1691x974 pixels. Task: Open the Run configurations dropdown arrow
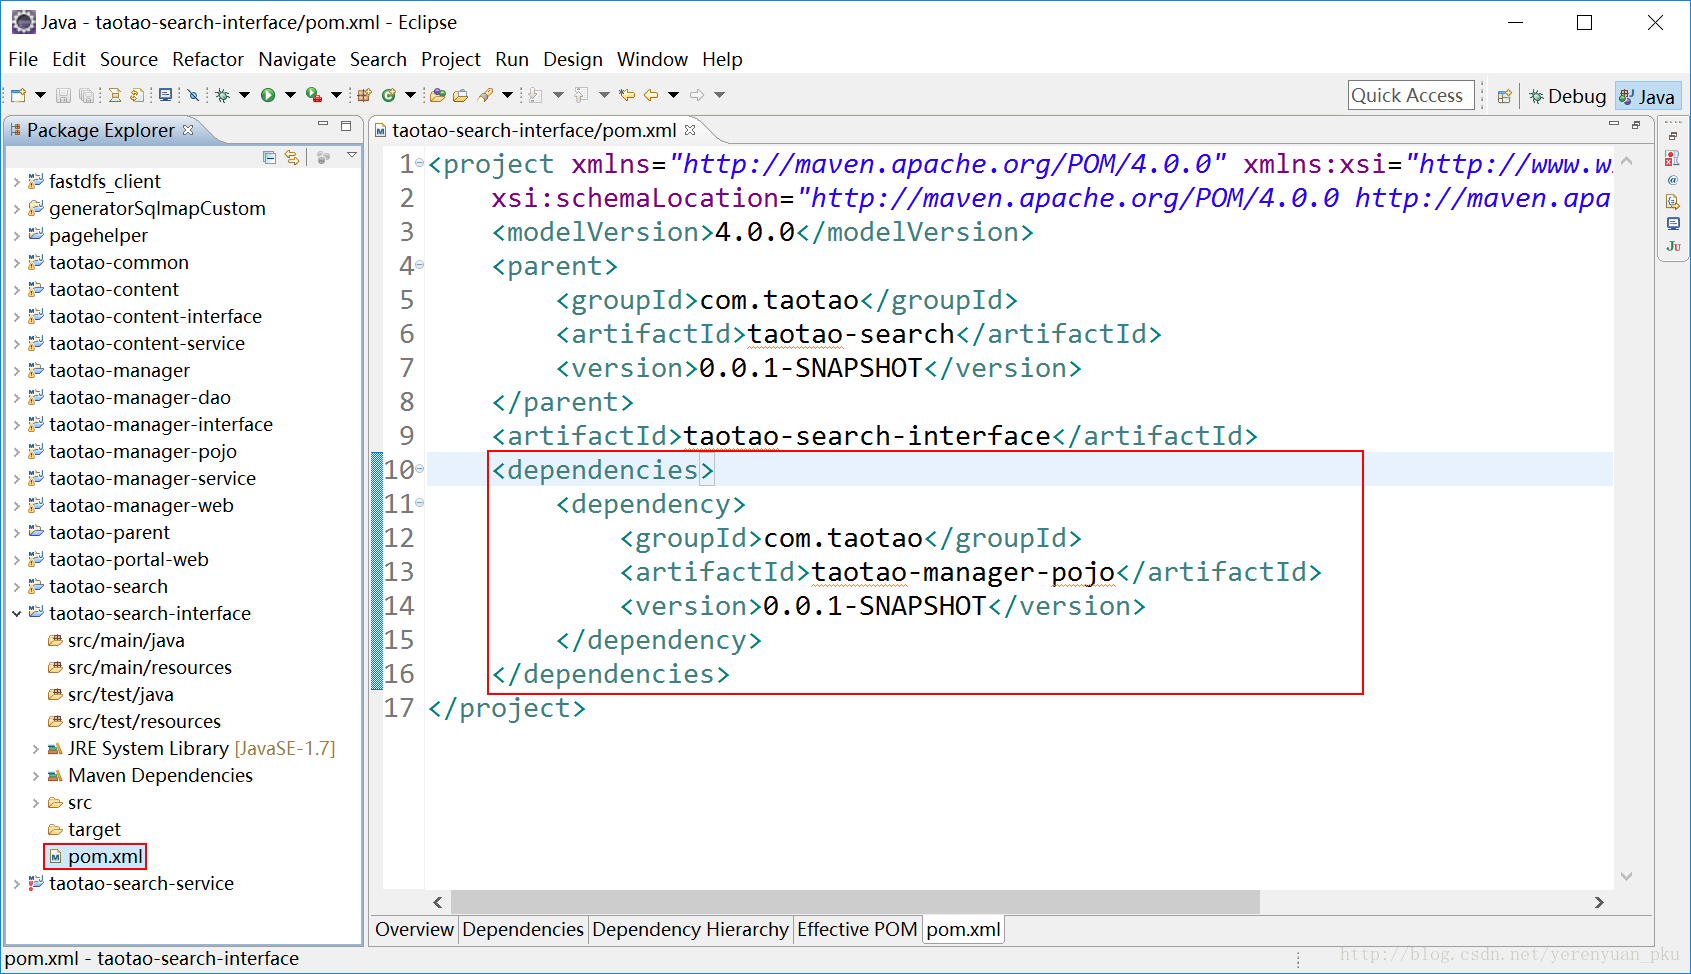pyautogui.click(x=290, y=95)
